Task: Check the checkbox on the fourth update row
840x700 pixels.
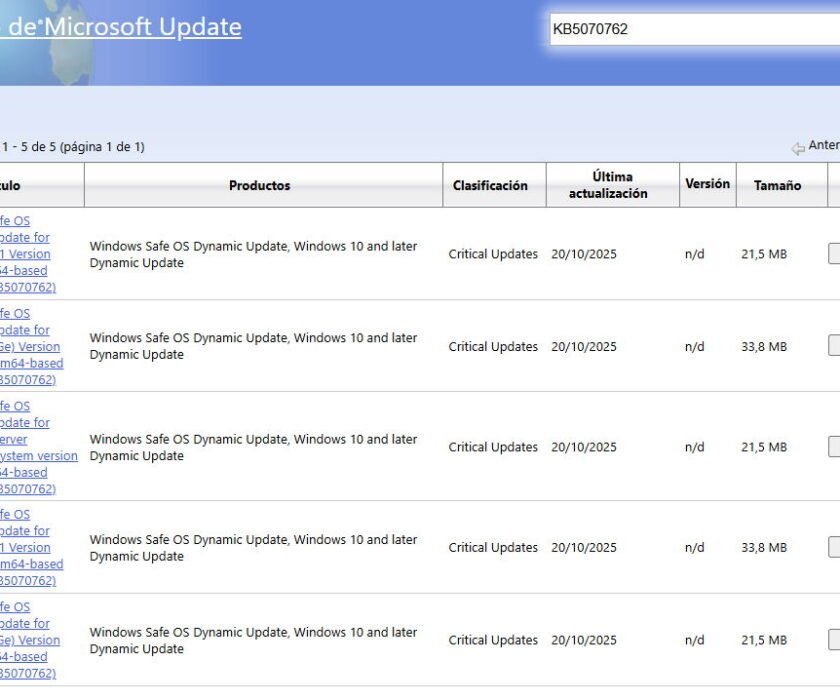Action: pyautogui.click(x=833, y=547)
